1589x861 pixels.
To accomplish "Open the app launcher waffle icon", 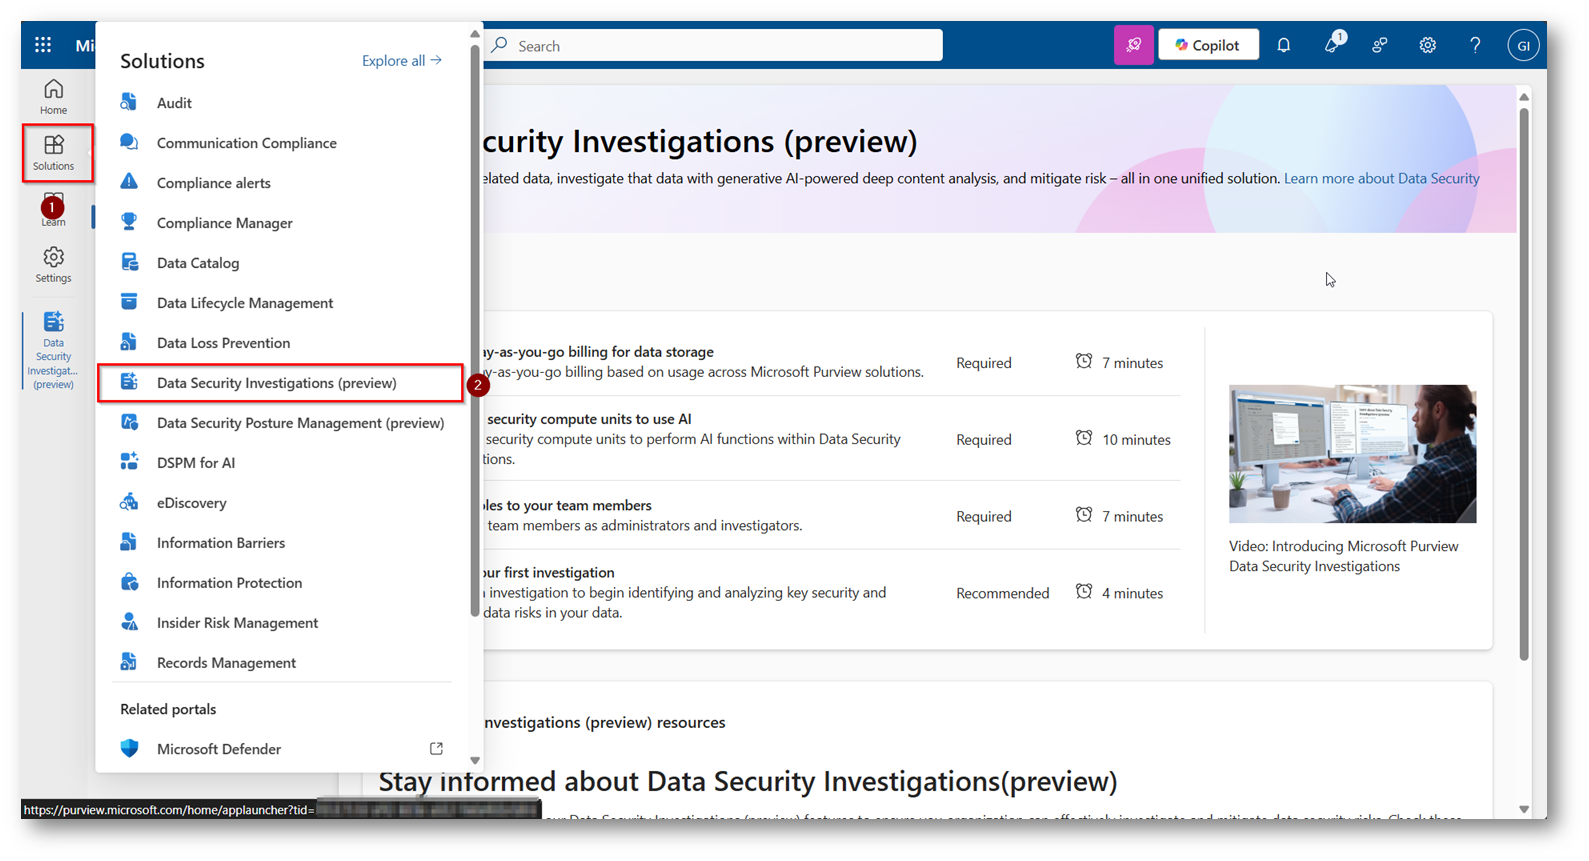I will pos(43,45).
